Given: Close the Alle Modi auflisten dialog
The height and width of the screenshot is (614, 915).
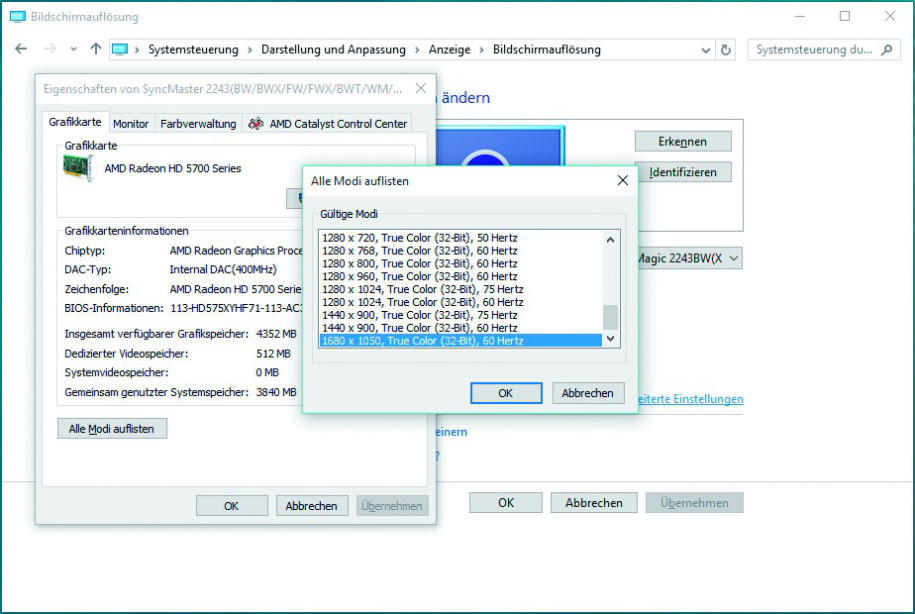Looking at the screenshot, I should click(622, 181).
